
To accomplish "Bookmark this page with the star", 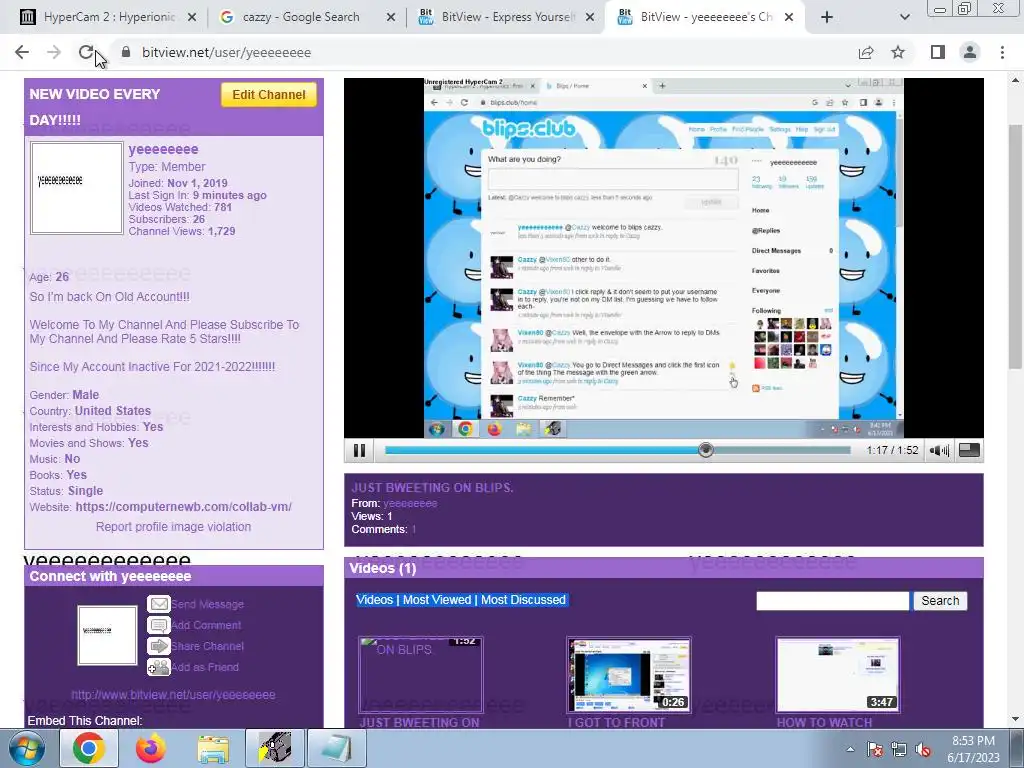I will pyautogui.click(x=898, y=52).
